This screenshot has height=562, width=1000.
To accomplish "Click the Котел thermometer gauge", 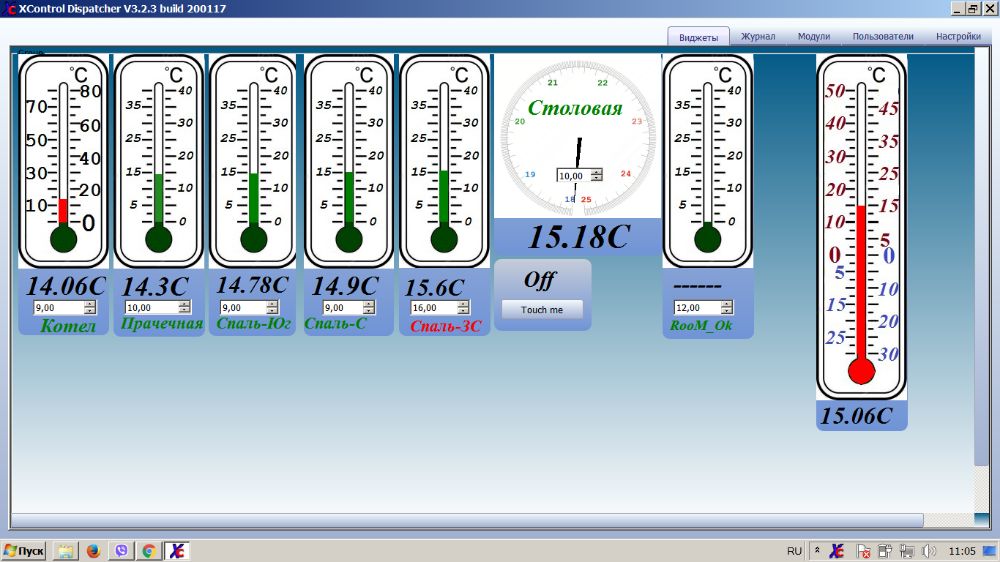I will pos(63,161).
